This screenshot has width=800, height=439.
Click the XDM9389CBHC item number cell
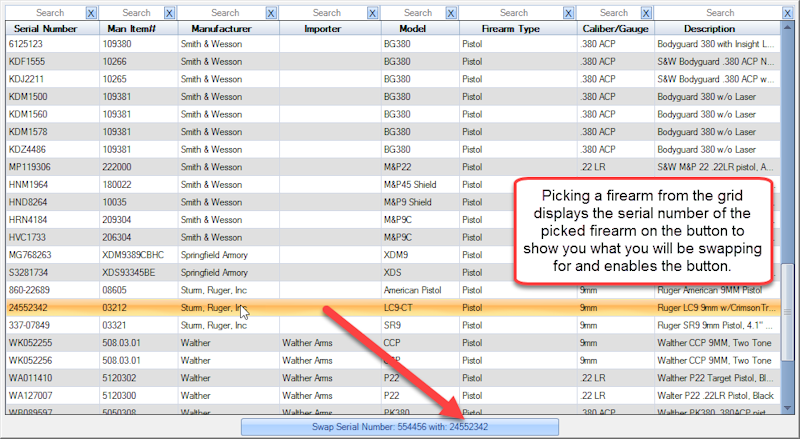click(139, 255)
